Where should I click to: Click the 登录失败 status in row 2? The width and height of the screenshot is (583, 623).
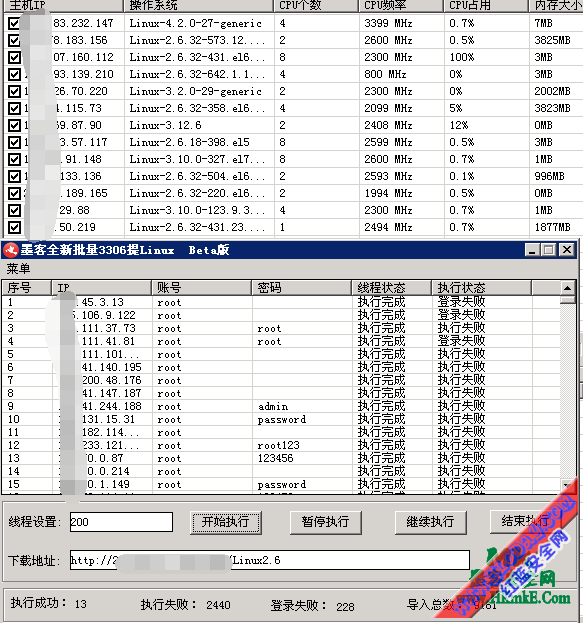click(462, 315)
